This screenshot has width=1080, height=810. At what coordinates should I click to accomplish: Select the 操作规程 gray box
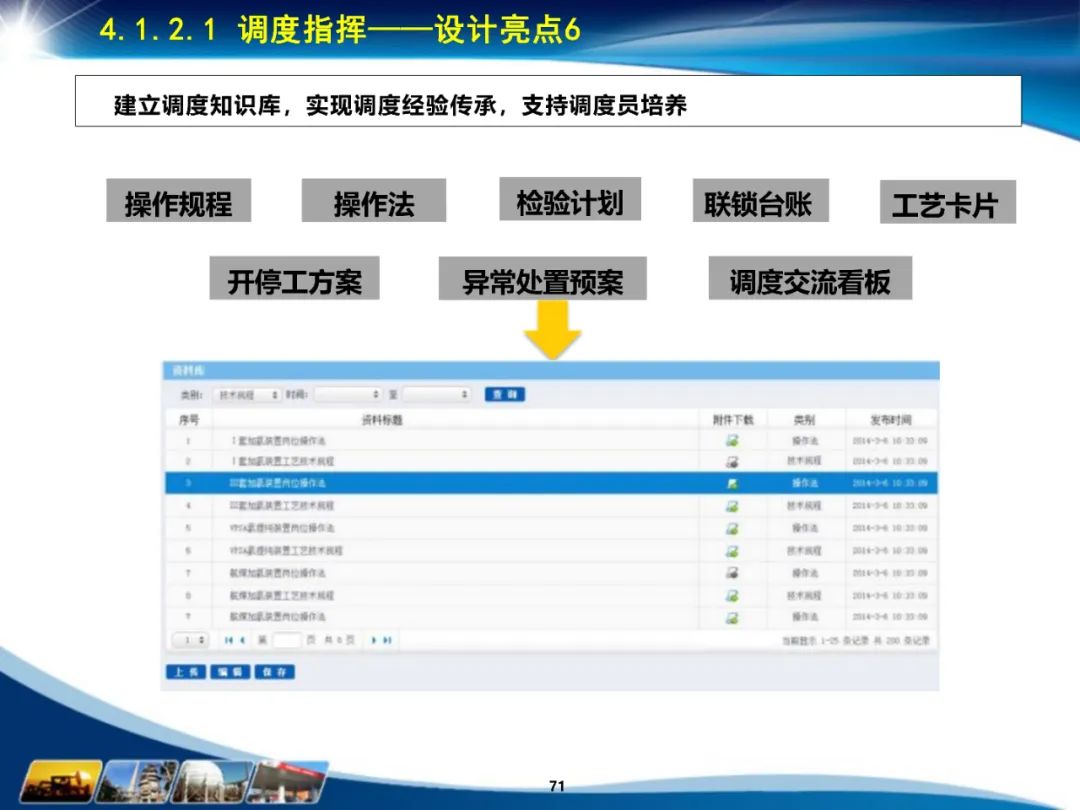point(178,200)
